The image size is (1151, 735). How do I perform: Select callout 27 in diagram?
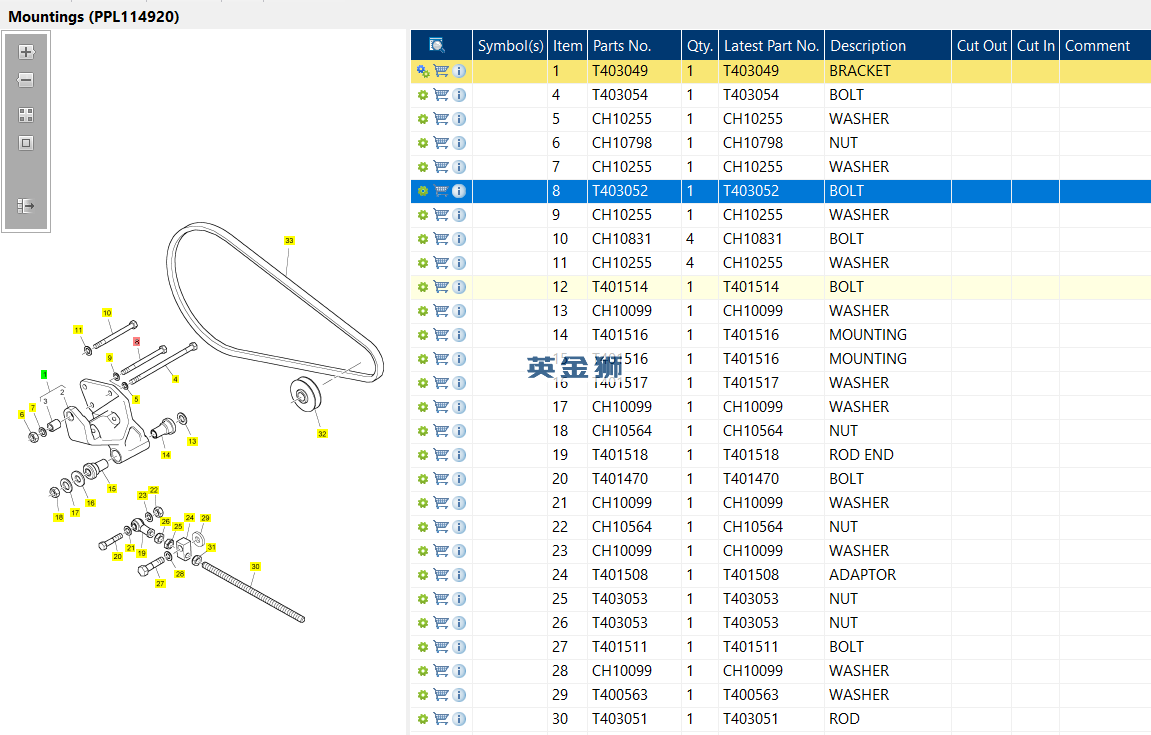pyautogui.click(x=160, y=584)
